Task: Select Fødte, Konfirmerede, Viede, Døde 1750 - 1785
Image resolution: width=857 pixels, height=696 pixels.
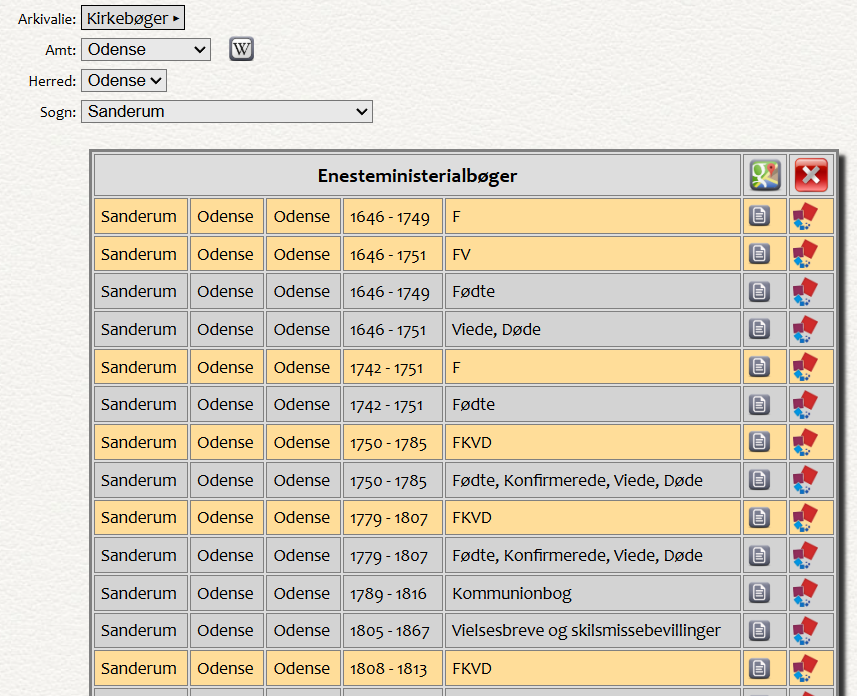Action: coord(577,480)
